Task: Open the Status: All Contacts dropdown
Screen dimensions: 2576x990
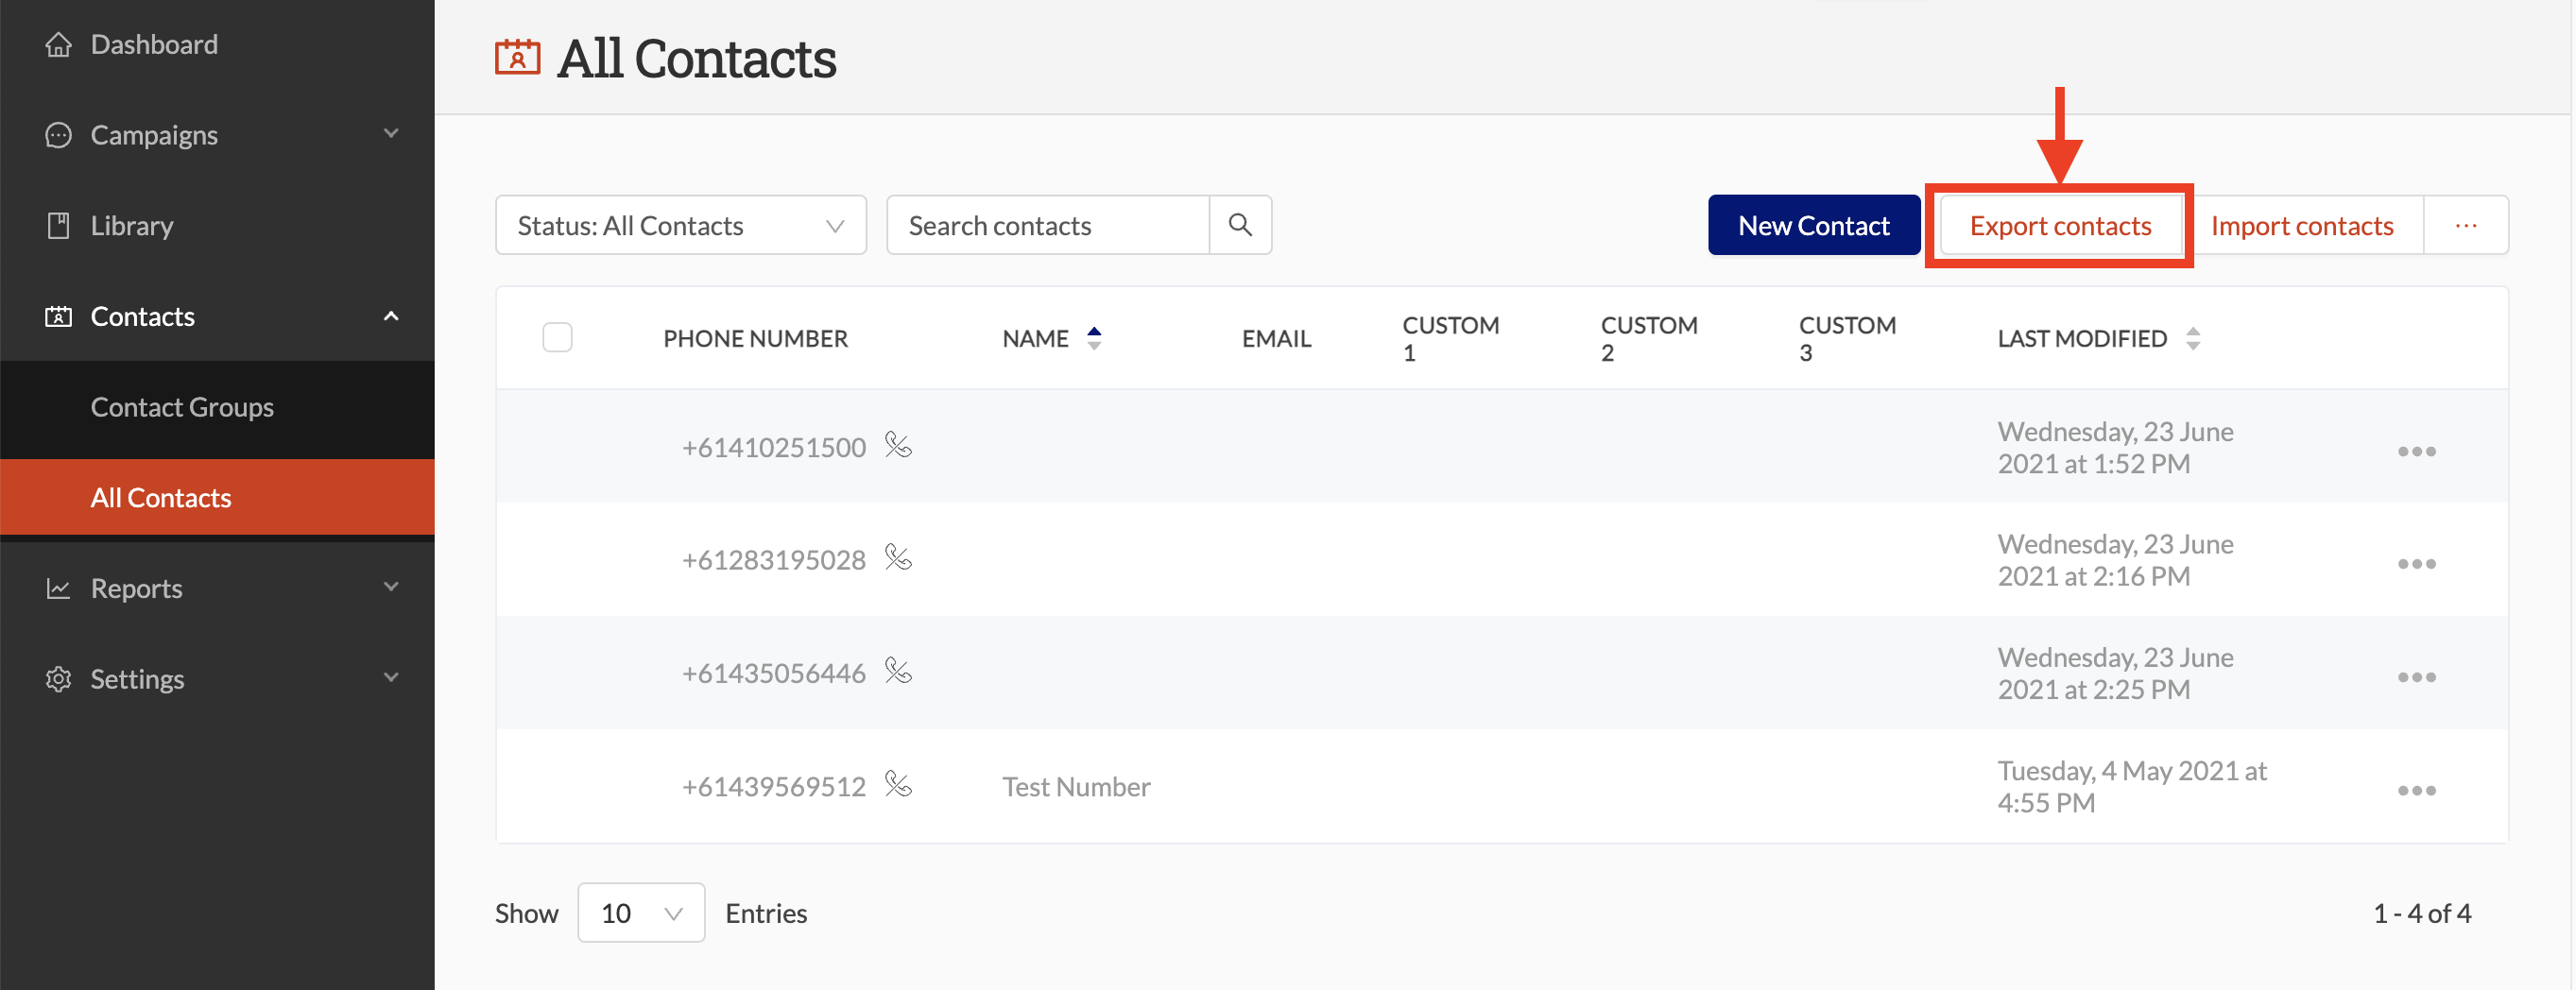Action: 681,225
